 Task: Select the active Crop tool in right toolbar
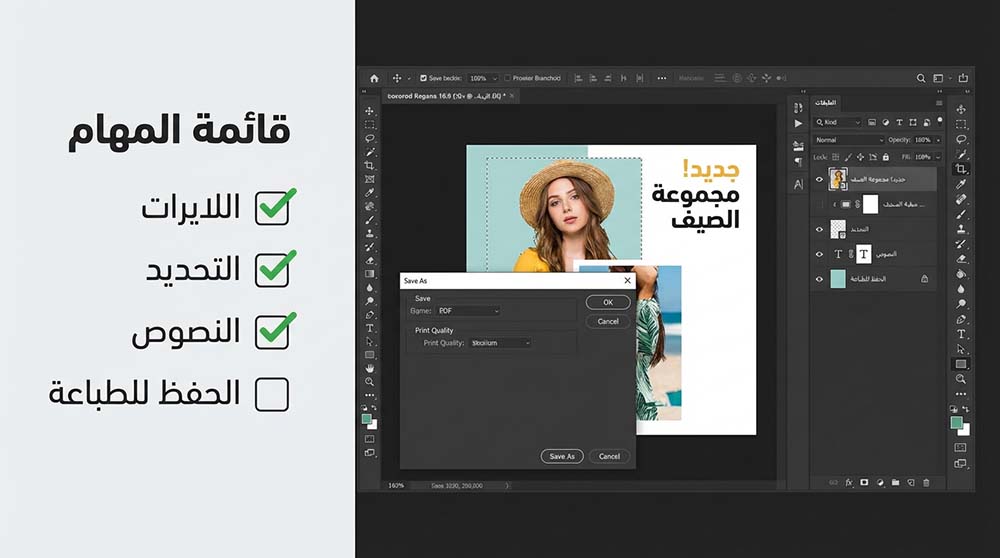961,169
